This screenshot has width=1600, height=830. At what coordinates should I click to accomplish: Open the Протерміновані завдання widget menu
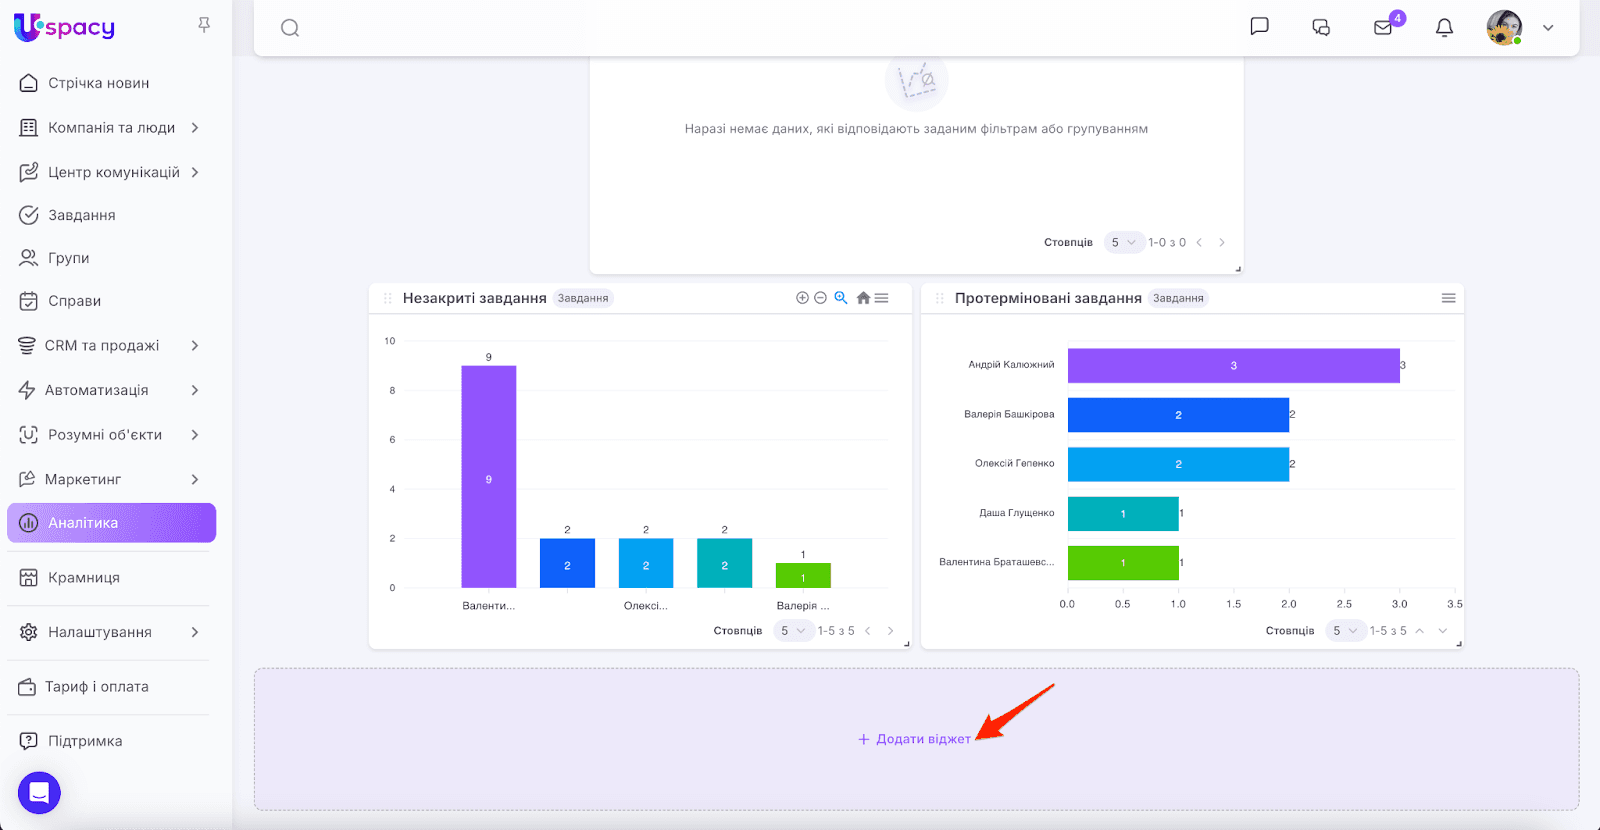[x=1448, y=298]
